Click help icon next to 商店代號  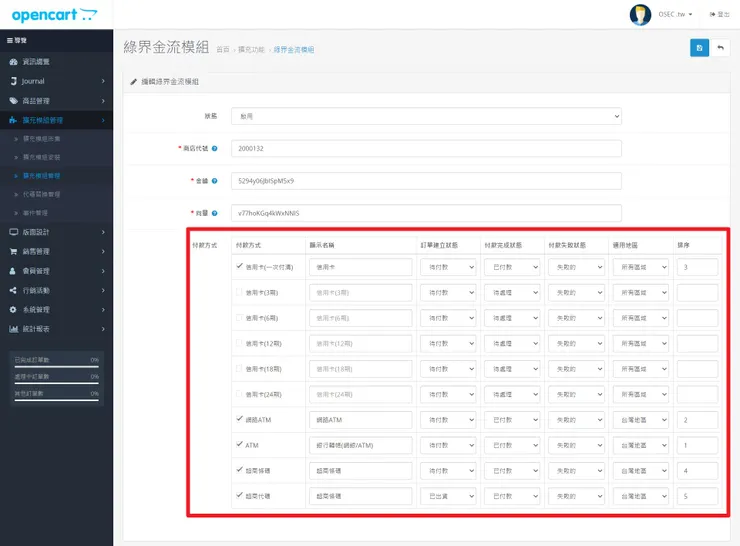click(x=215, y=148)
